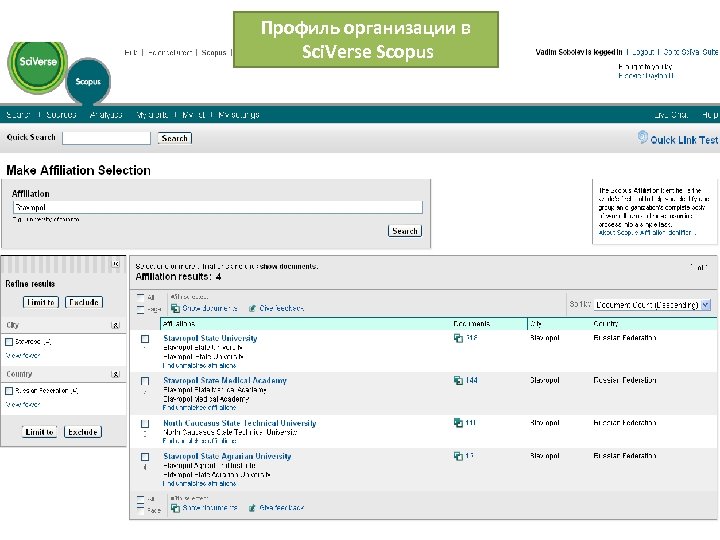720x540 pixels.
Task: Click View fewer under Country filter
Action: coord(22,405)
